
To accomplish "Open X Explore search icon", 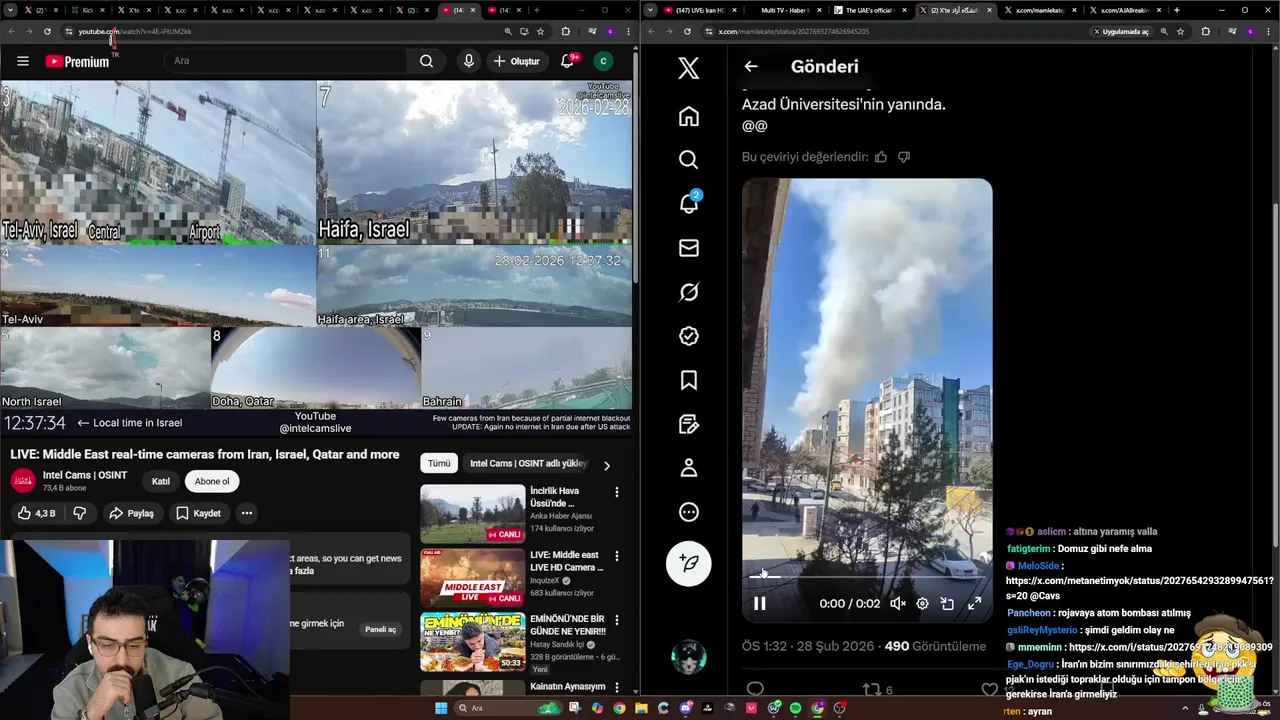I will [688, 160].
